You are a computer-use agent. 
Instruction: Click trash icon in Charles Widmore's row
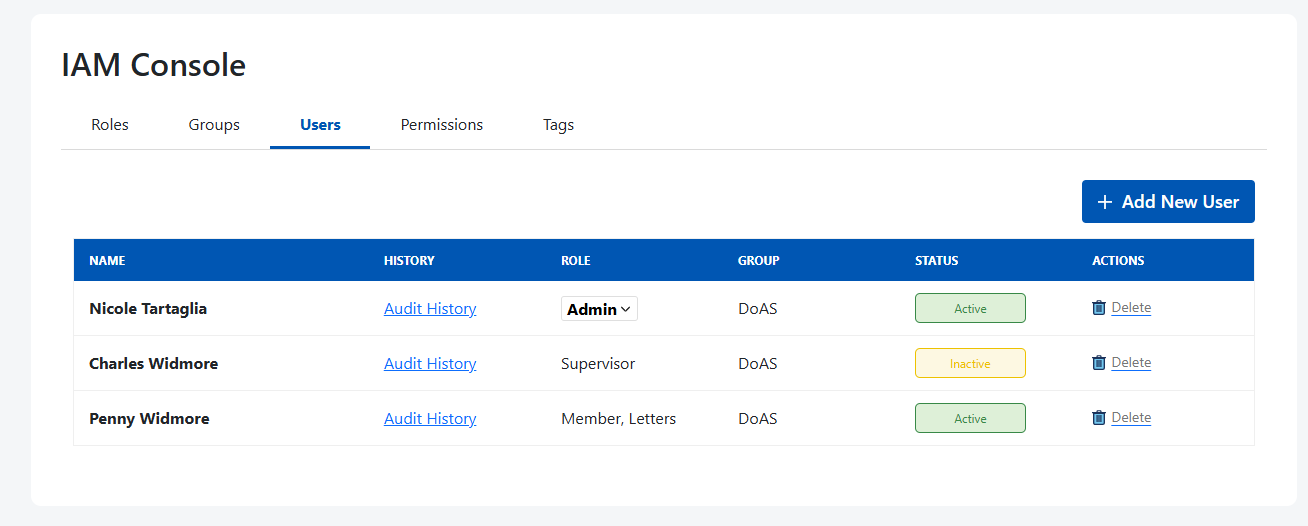(x=1099, y=363)
